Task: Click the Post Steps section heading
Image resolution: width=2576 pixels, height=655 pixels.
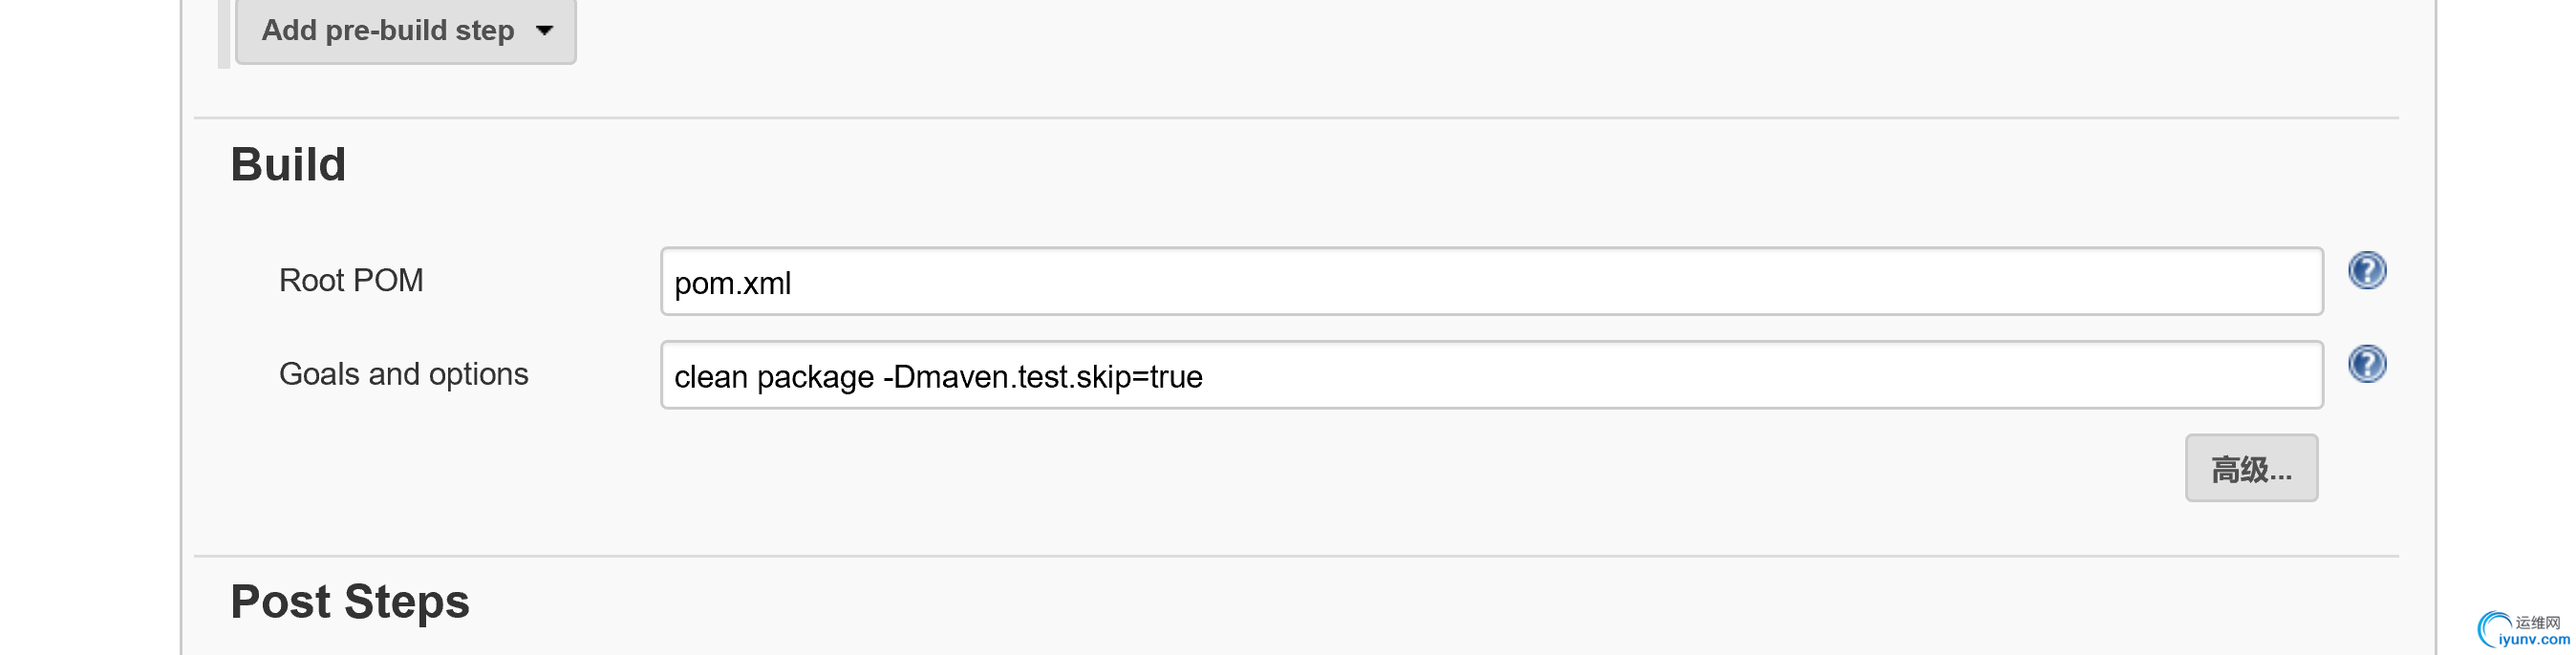Action: (x=350, y=601)
